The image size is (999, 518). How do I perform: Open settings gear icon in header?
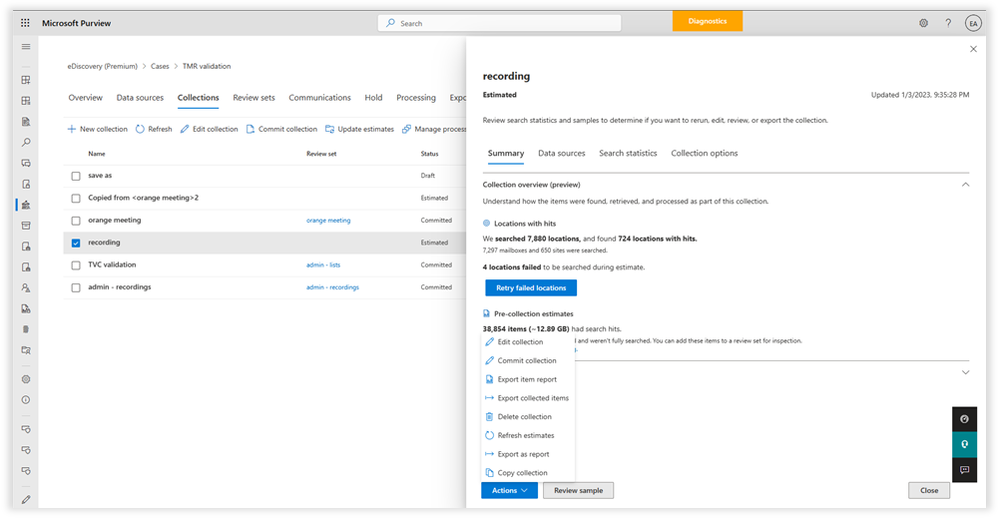coord(923,23)
